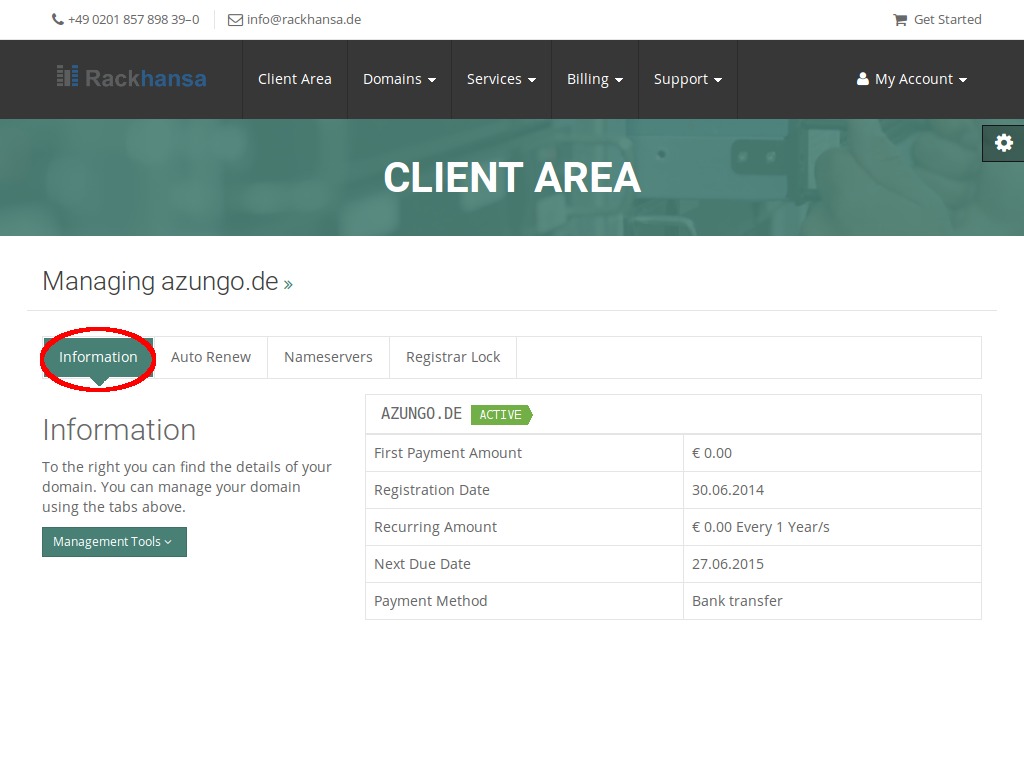
Task: Click the Get Started link
Action: pyautogui.click(x=948, y=20)
